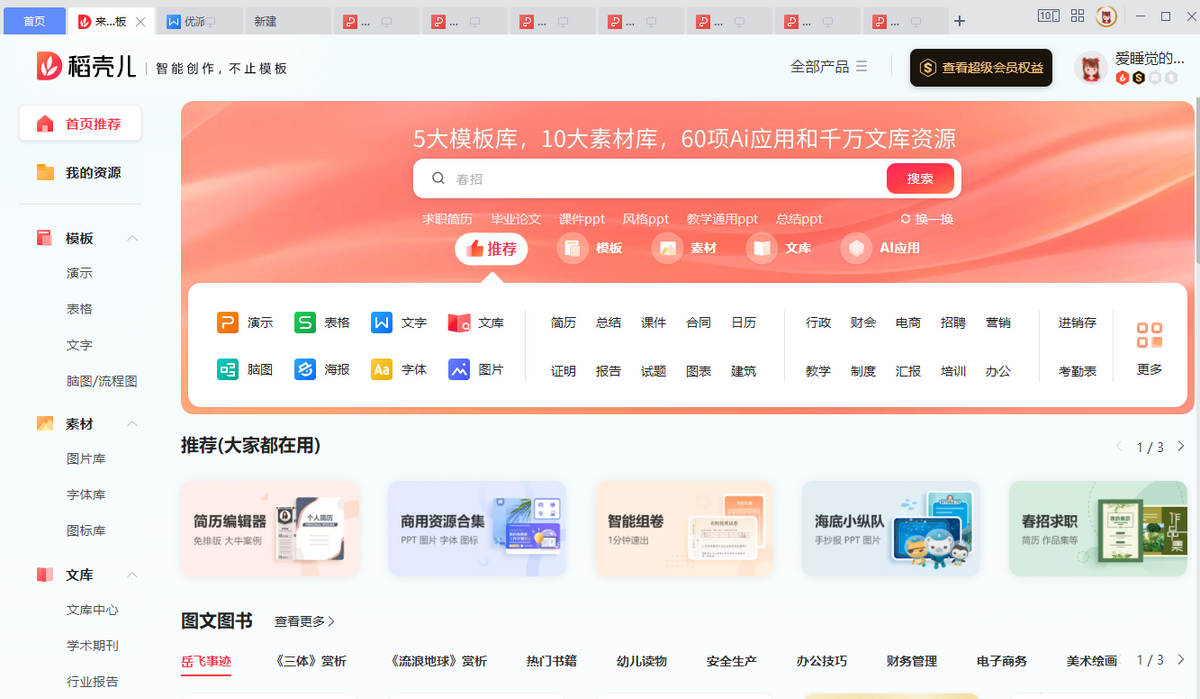Open the 全部产品 menu
This screenshot has width=1200, height=699.
(828, 66)
